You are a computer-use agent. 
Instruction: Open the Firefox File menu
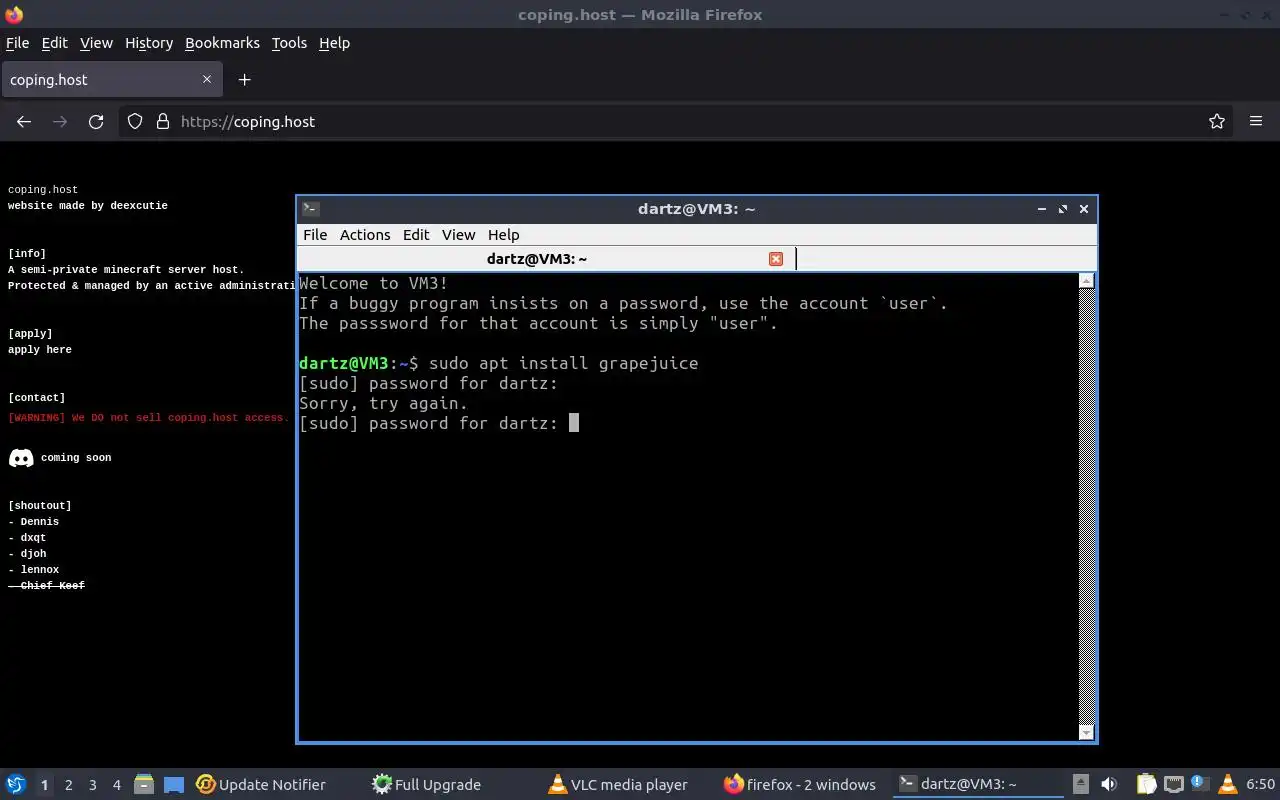[x=17, y=43]
